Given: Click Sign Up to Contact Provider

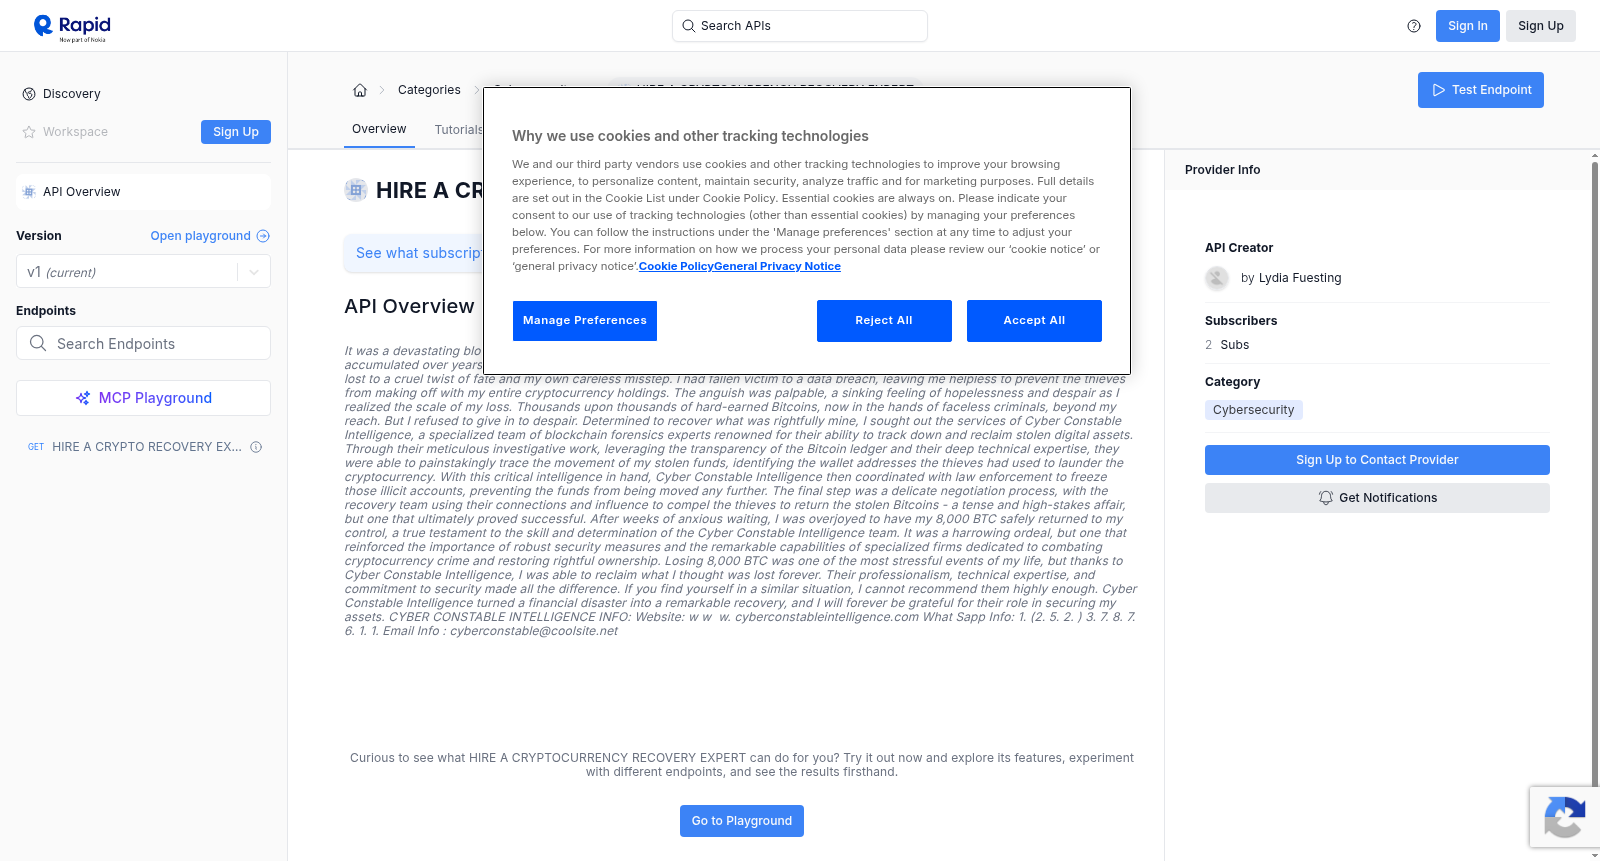Looking at the screenshot, I should (1377, 460).
